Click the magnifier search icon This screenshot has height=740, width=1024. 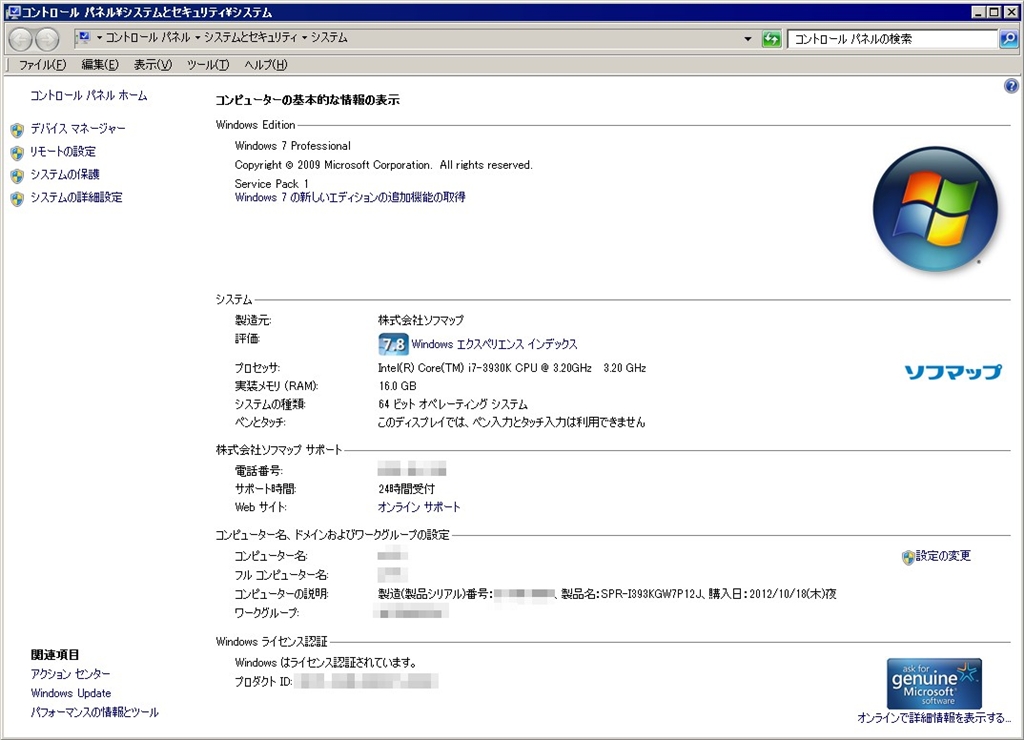[1008, 39]
